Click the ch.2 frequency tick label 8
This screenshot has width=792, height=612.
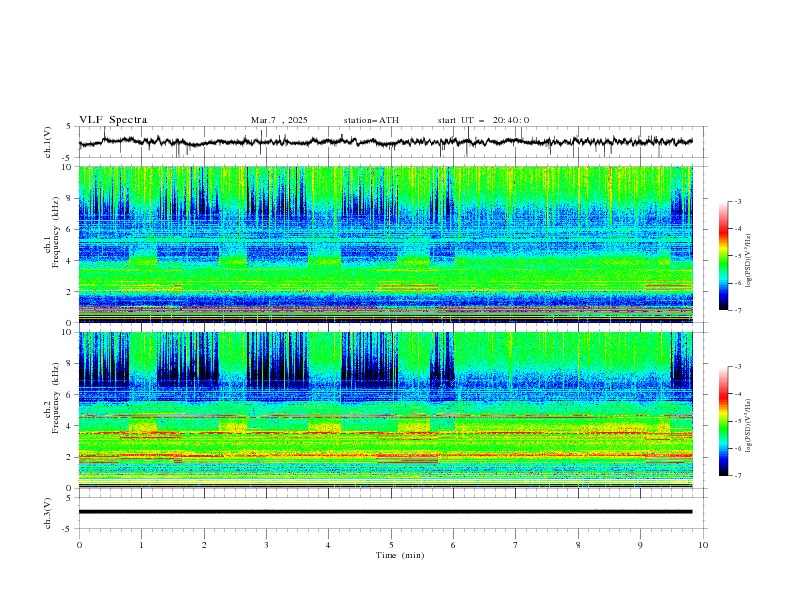71,364
